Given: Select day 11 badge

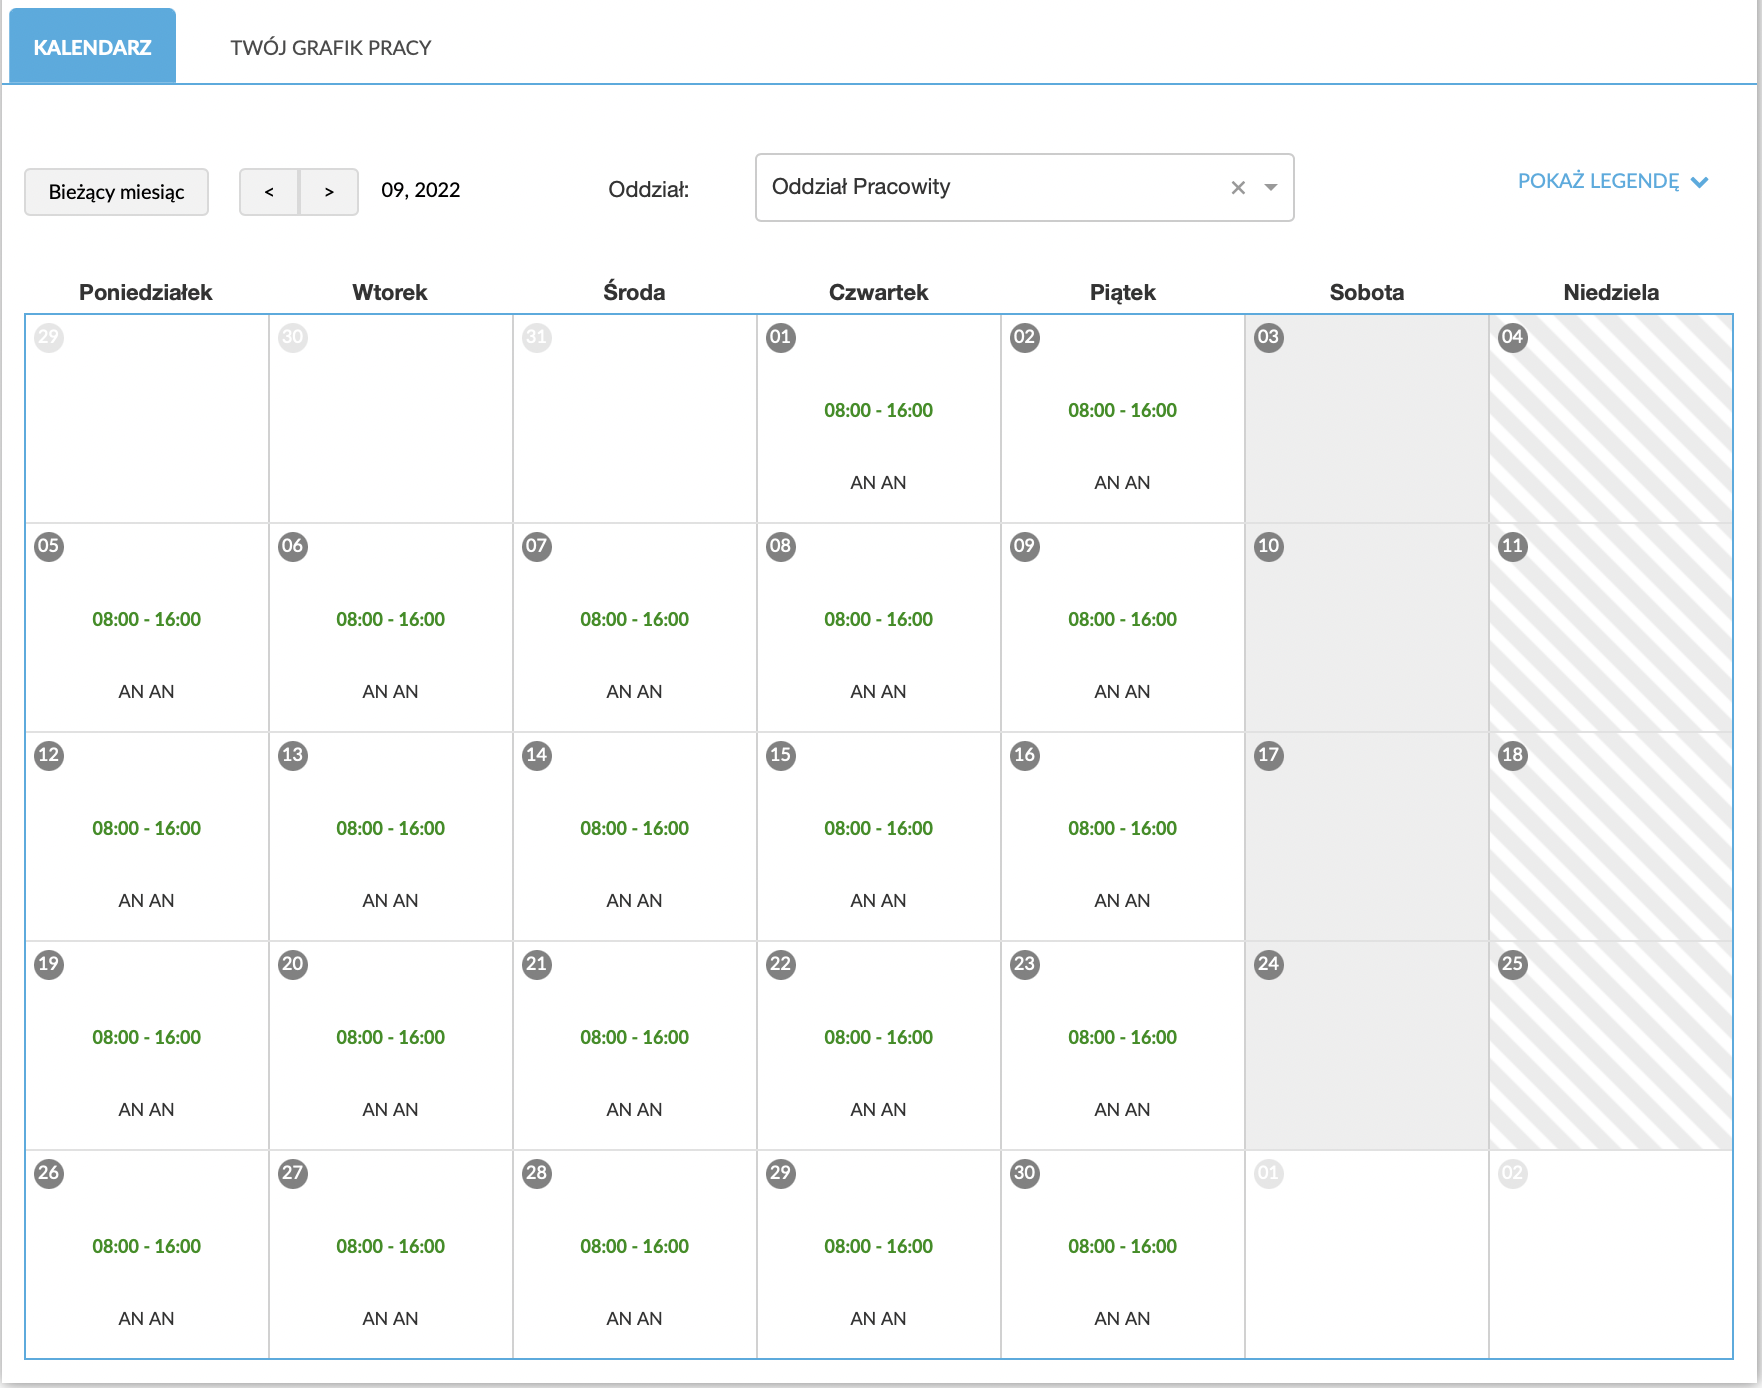Looking at the screenshot, I should pyautogui.click(x=1513, y=546).
